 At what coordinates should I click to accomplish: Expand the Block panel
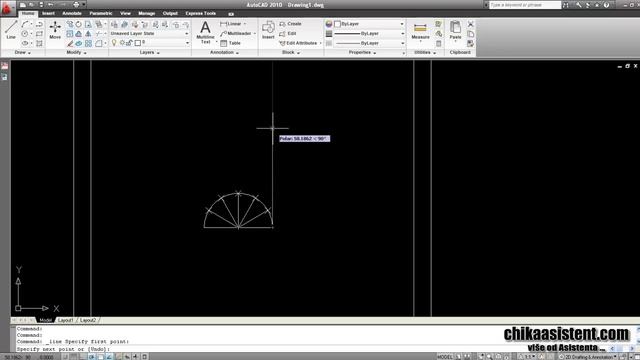coord(291,53)
